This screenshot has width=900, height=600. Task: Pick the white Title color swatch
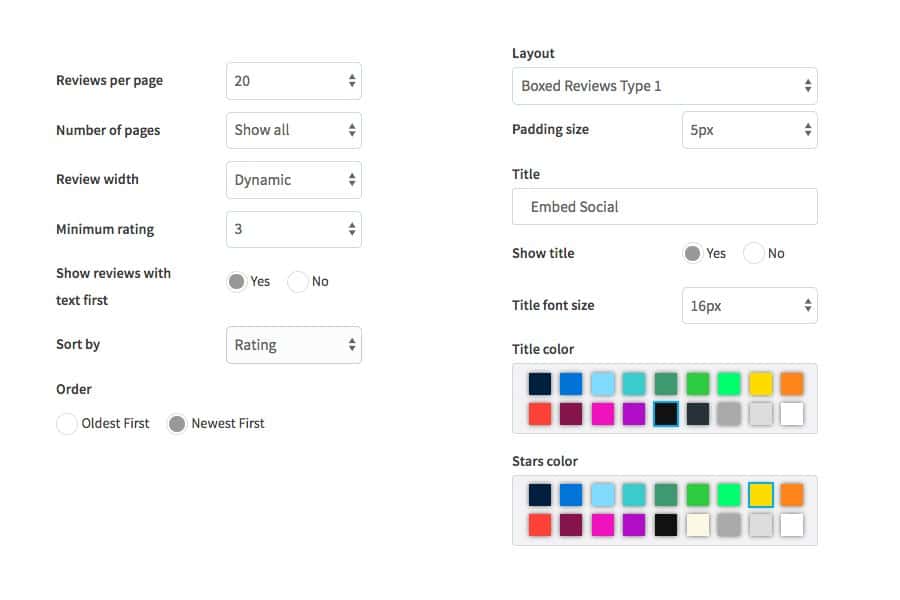coord(792,414)
